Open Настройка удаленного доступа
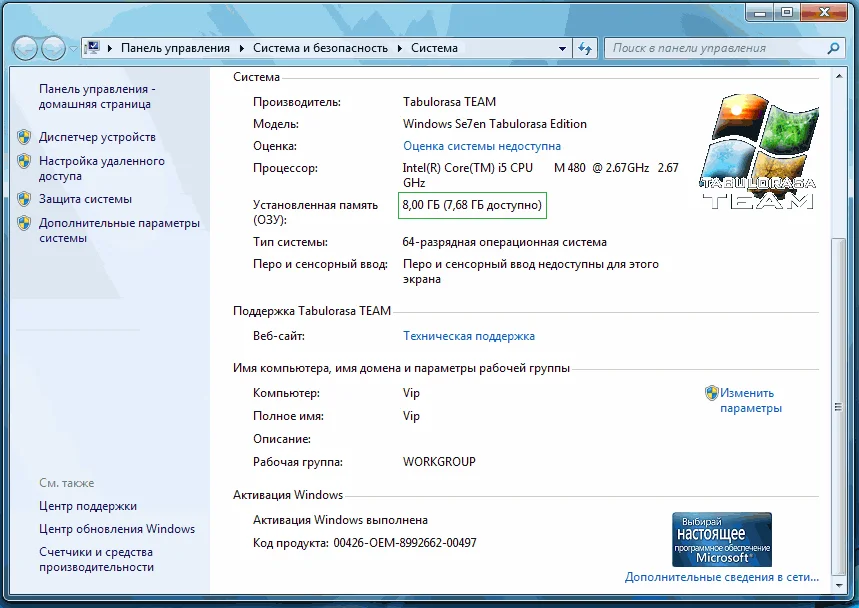 101,168
